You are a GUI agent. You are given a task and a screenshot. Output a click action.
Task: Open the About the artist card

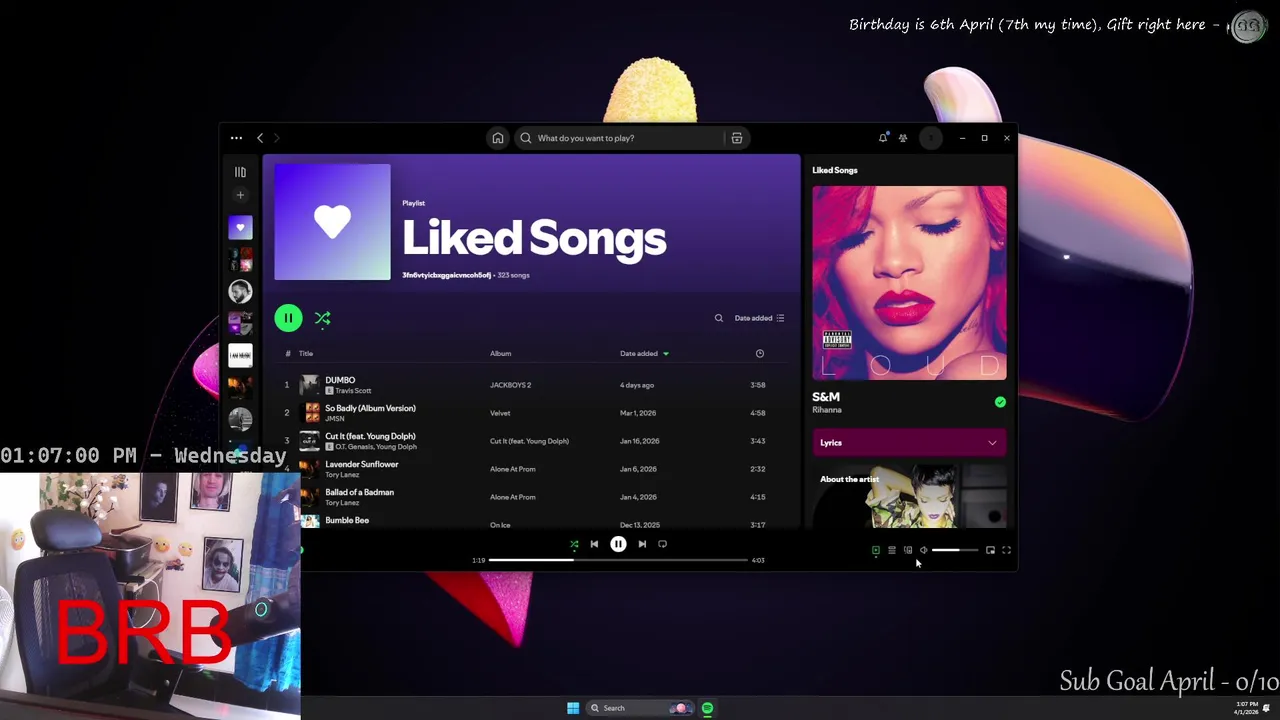pos(909,497)
